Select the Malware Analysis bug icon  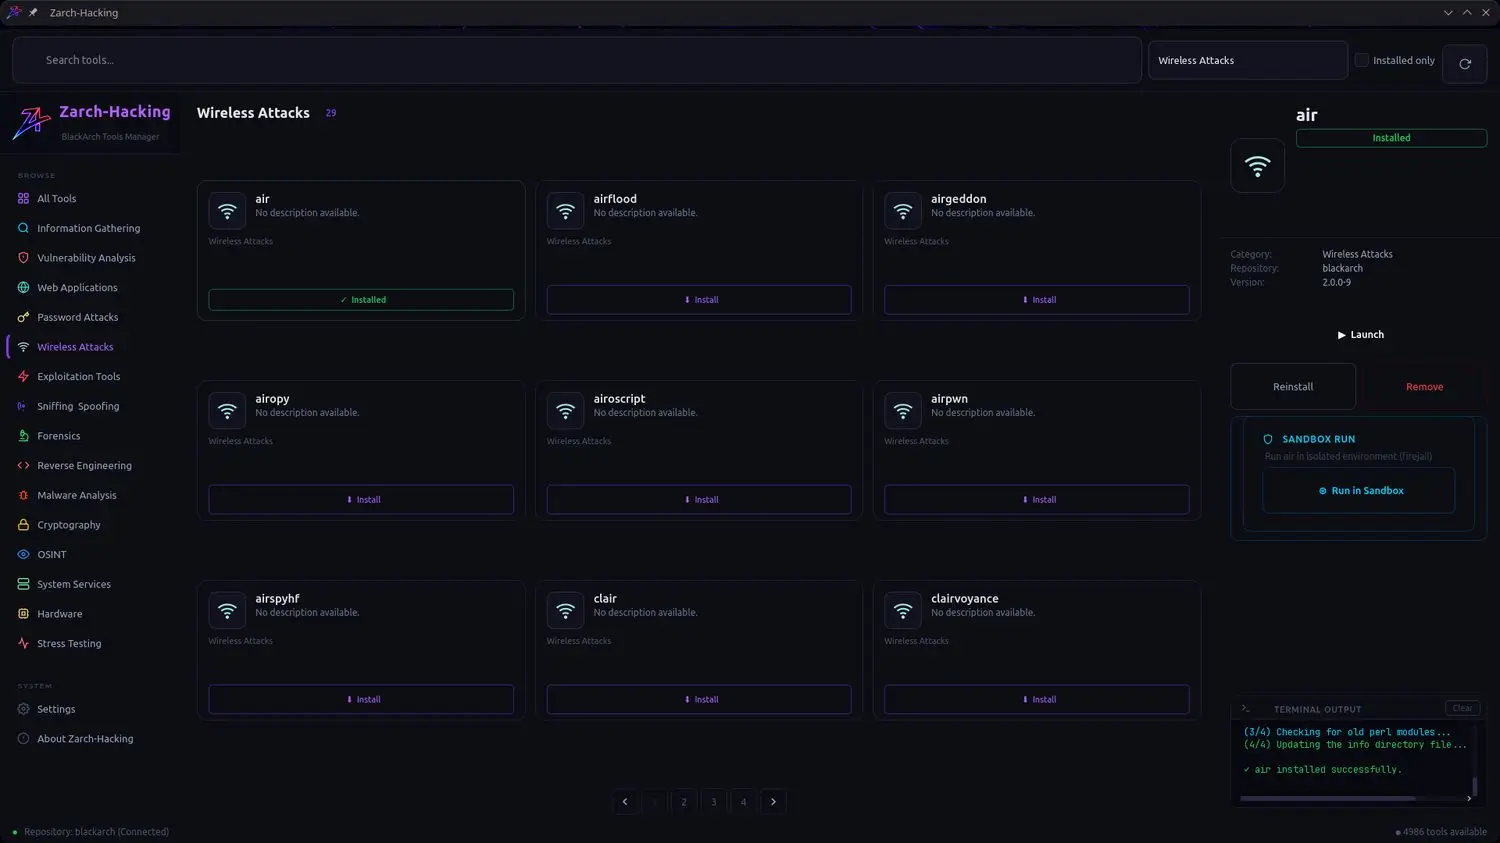click(x=23, y=495)
